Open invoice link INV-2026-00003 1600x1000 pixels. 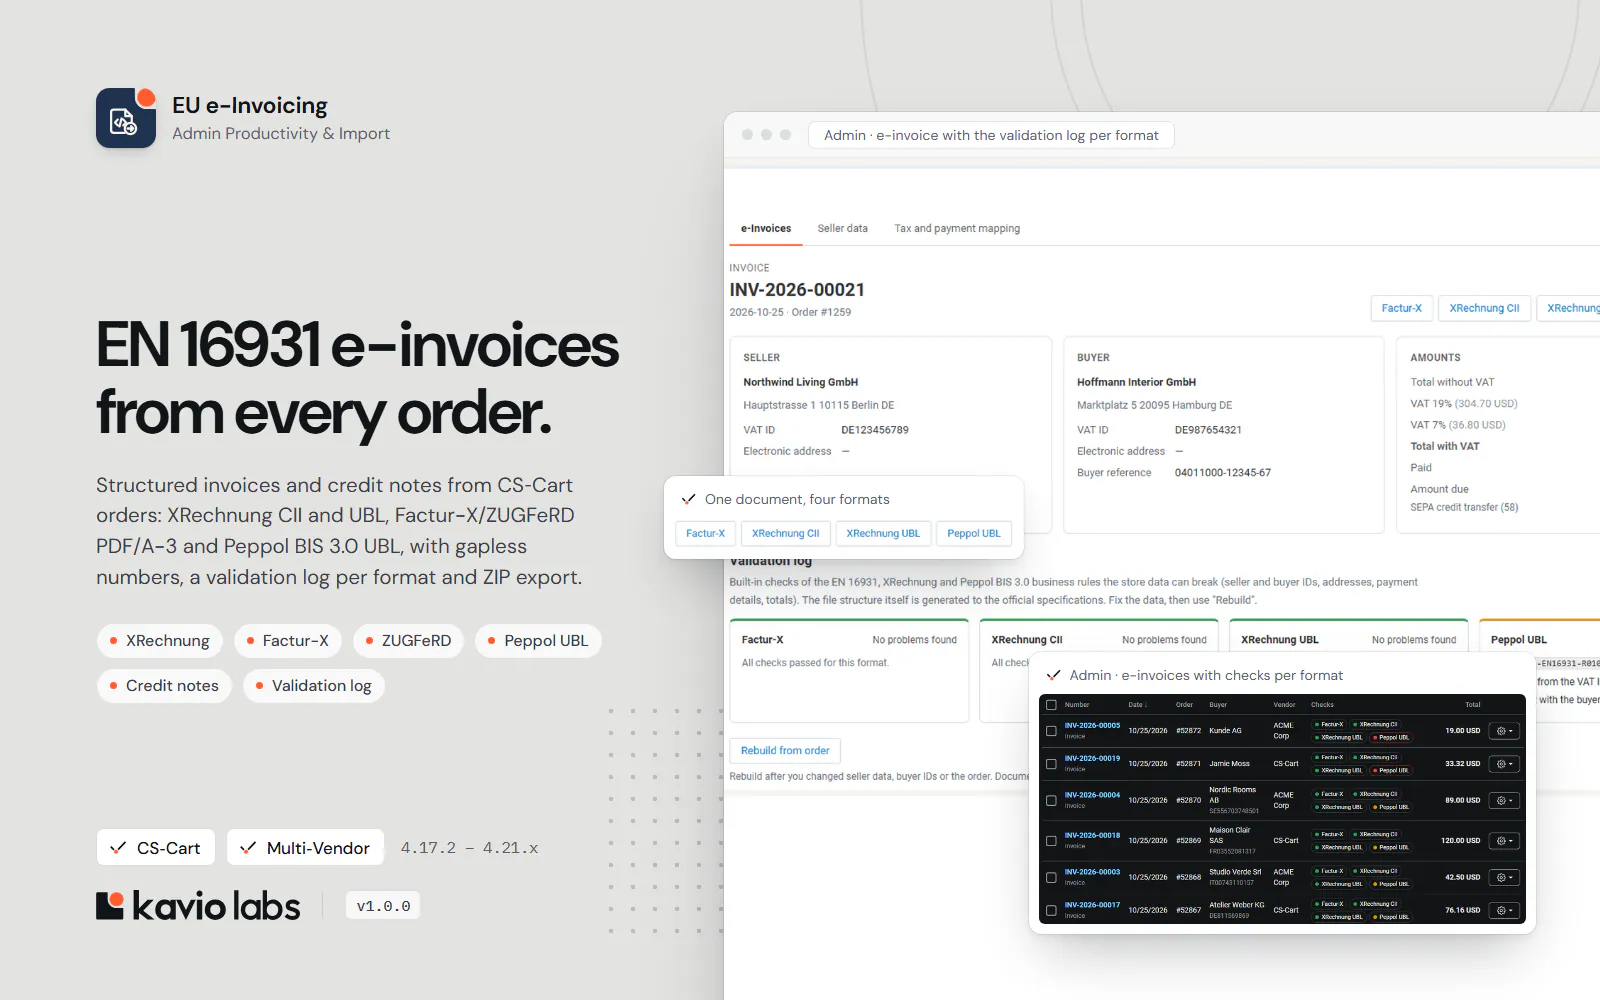point(1092,872)
